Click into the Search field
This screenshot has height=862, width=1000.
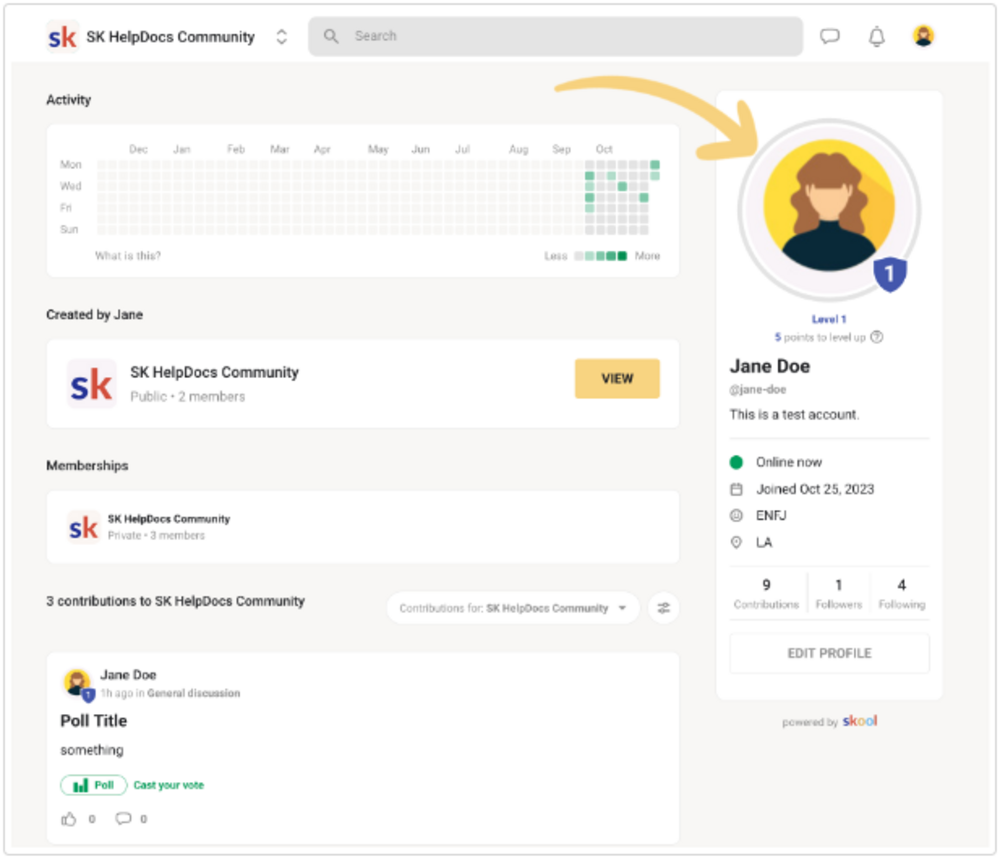(555, 36)
